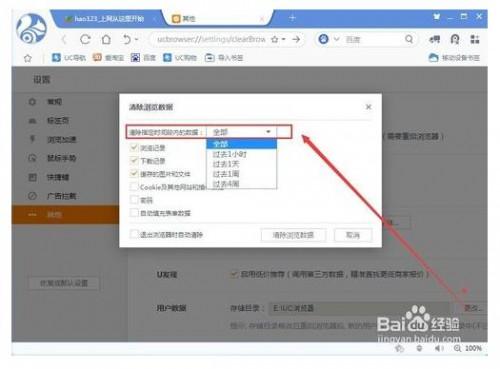The width and height of the screenshot is (500, 369).
Task: Go back with the back arrow
Action: click(64, 40)
